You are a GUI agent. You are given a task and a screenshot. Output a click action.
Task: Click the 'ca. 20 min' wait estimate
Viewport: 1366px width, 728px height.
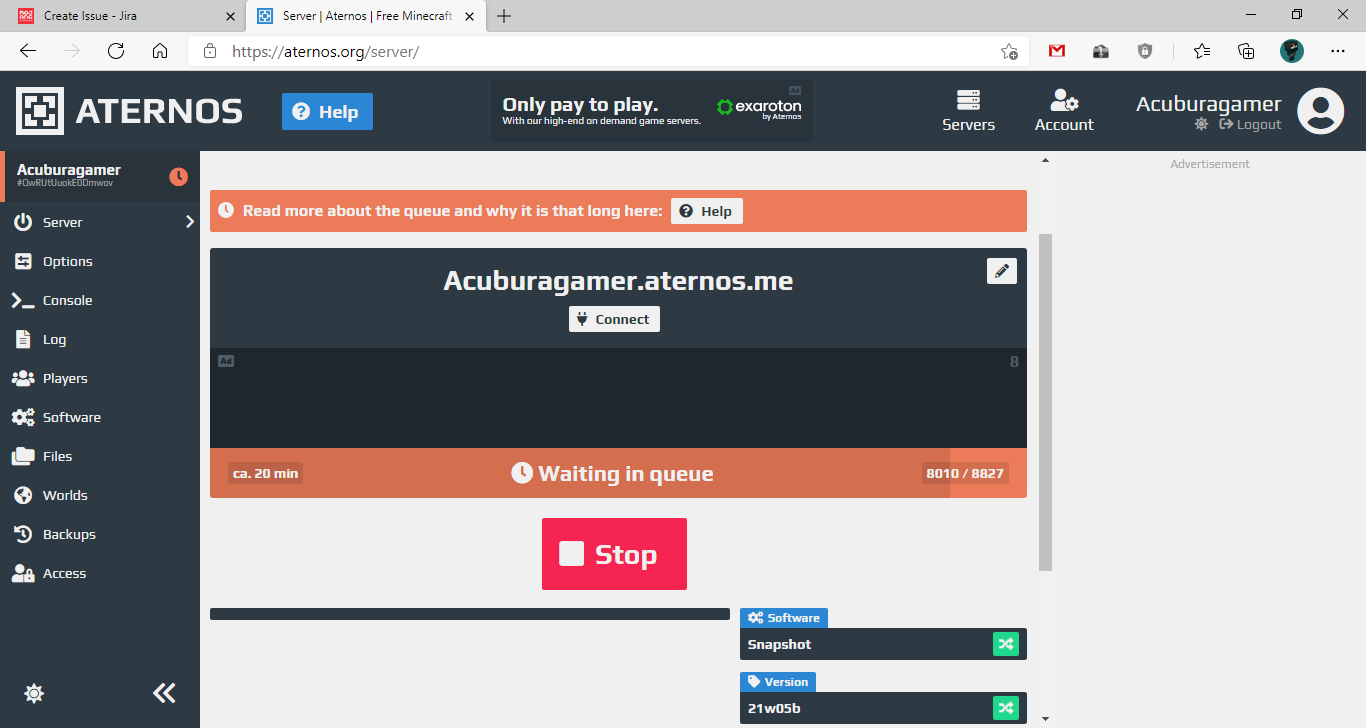point(265,473)
